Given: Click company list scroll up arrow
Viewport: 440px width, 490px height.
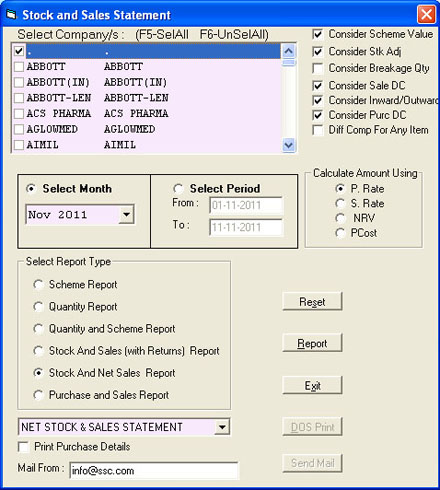Looking at the screenshot, I should (x=288, y=51).
